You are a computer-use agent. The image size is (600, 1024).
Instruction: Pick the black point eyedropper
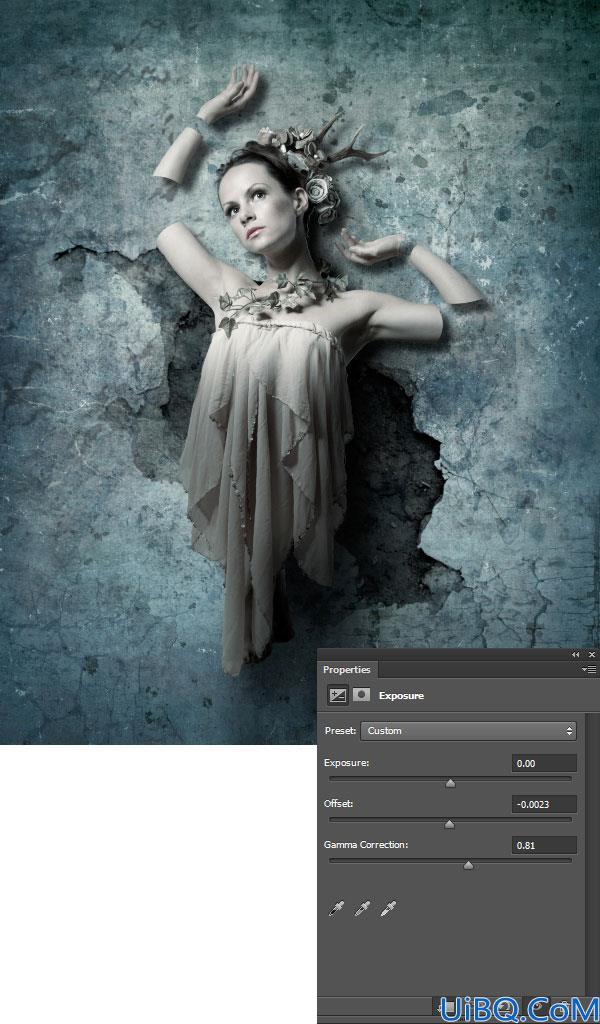click(x=336, y=908)
